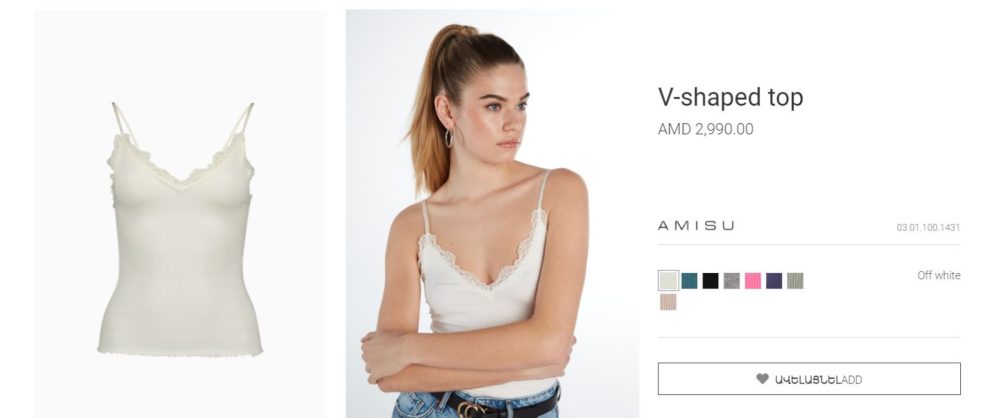The width and height of the screenshot is (1000, 418).
Task: Select the pink color swatch
Action: [x=753, y=281]
